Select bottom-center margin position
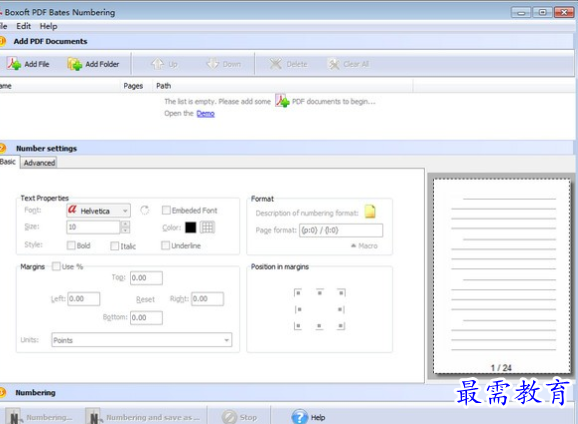The width and height of the screenshot is (578, 424). (x=319, y=326)
